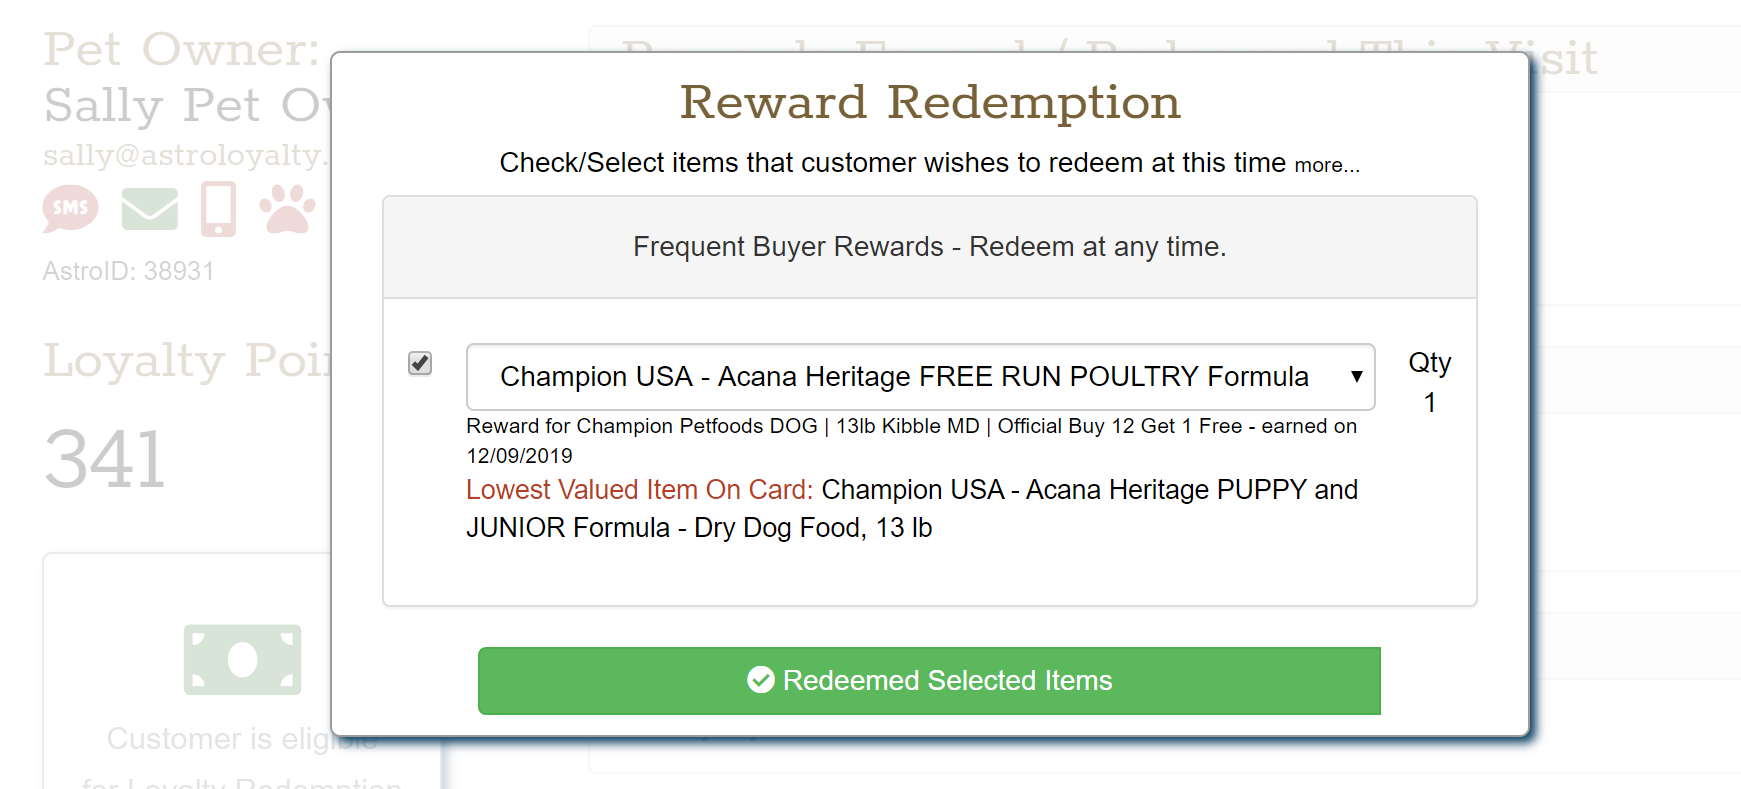Click the AstroID 38931 label
The width and height of the screenshot is (1741, 789).
128,271
